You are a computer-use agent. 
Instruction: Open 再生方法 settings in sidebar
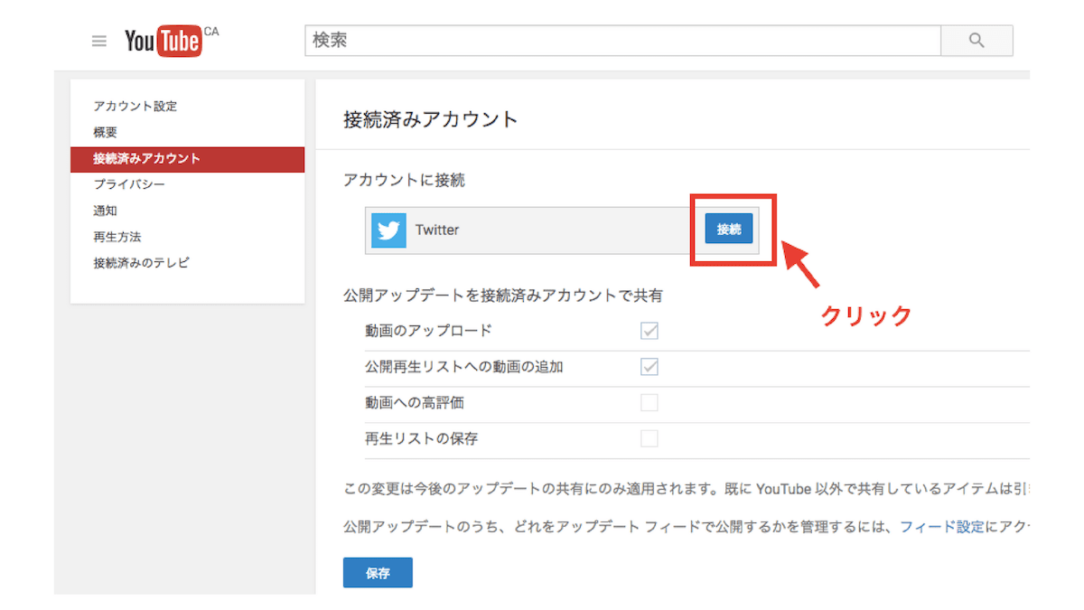coord(117,237)
